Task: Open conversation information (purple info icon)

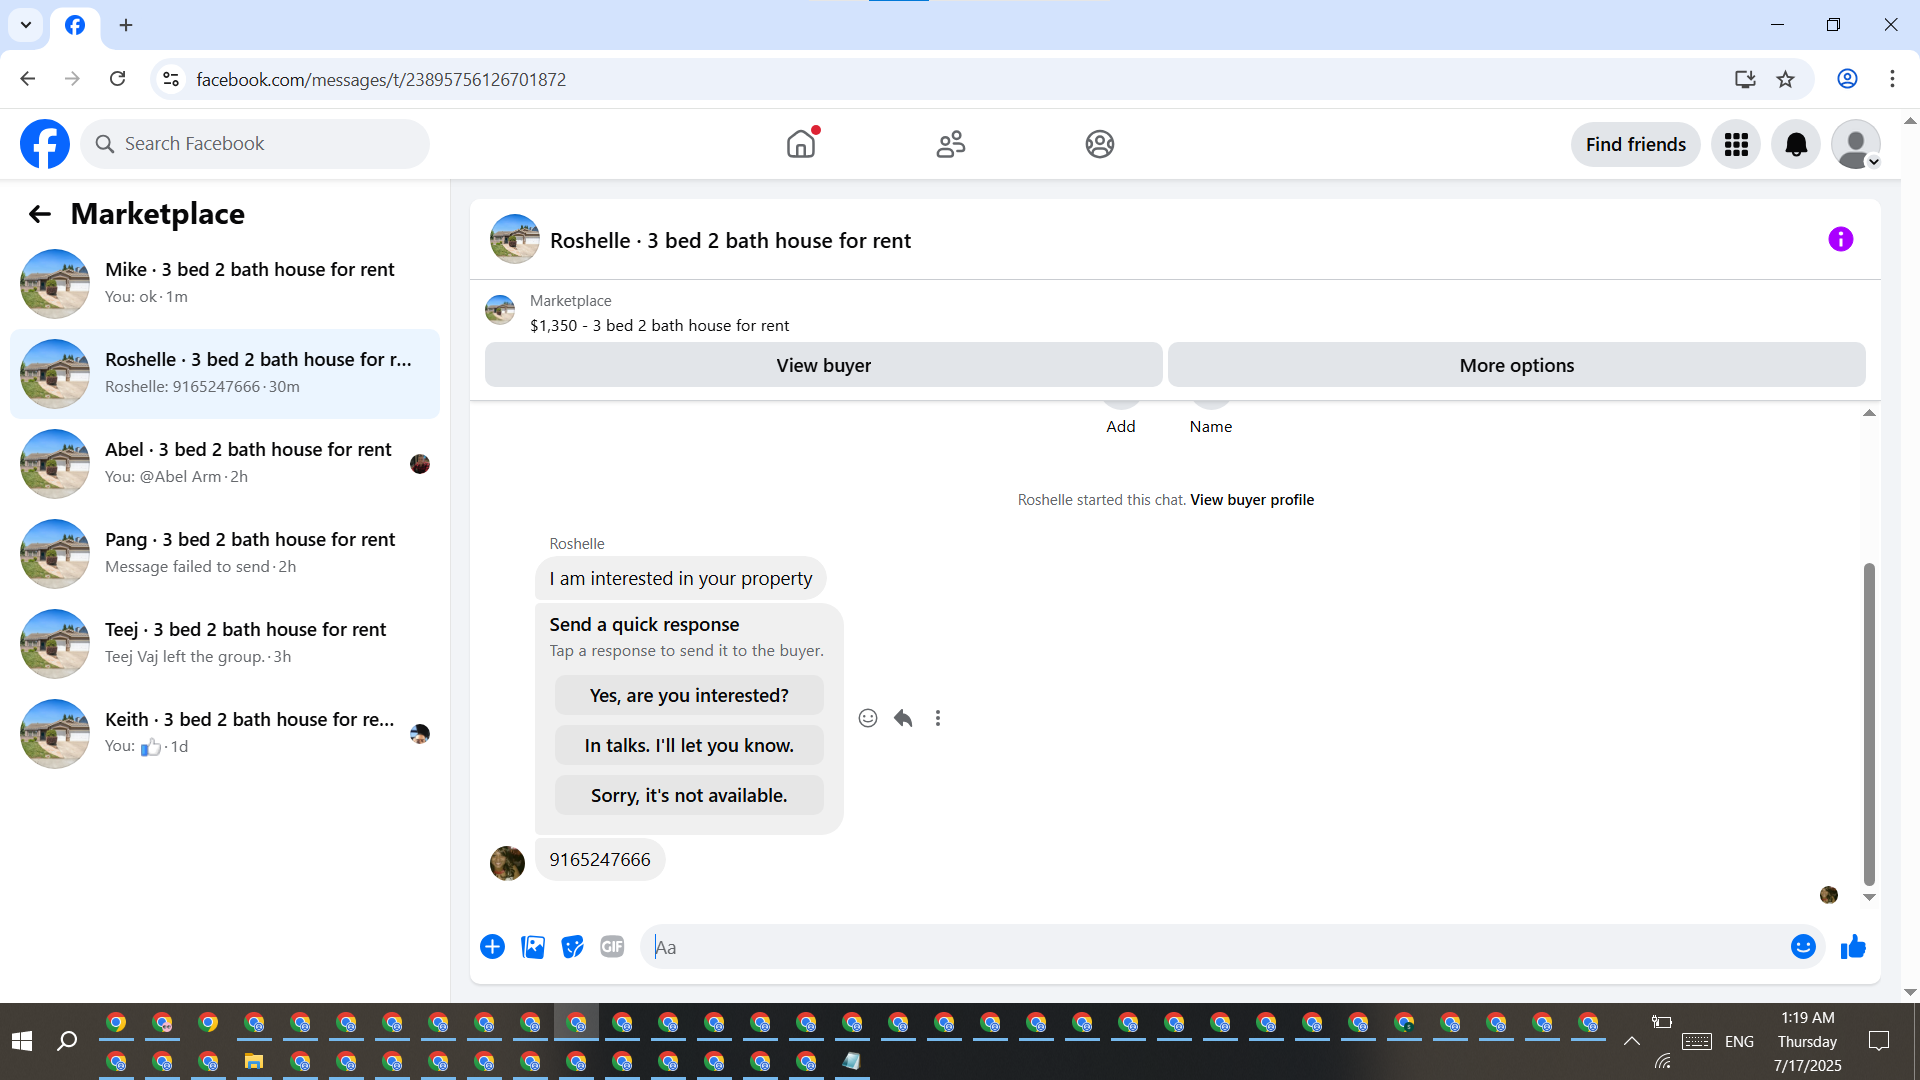Action: click(x=1840, y=239)
